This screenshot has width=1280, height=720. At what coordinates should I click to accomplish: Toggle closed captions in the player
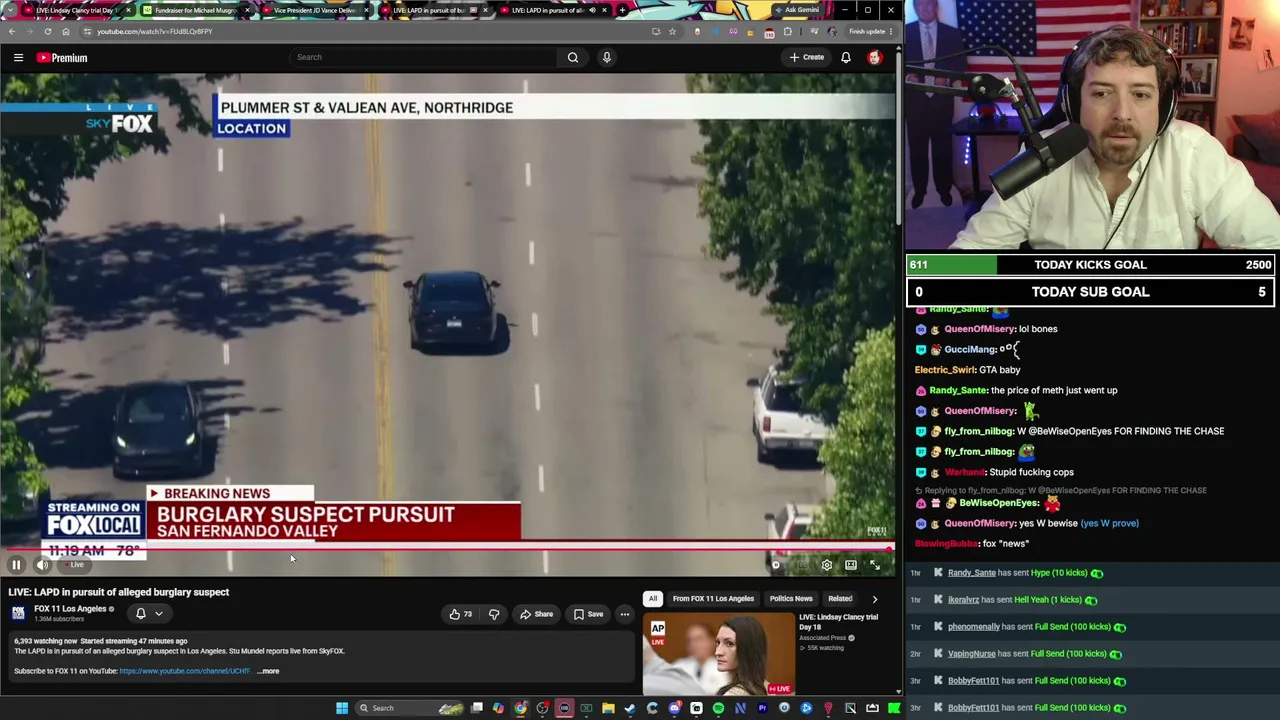[x=802, y=565]
